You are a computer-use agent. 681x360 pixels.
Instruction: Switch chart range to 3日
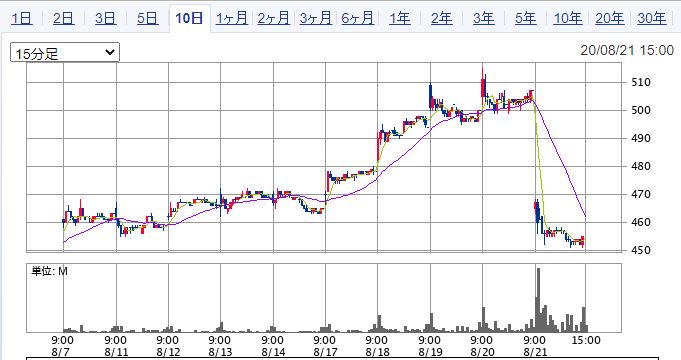click(106, 19)
